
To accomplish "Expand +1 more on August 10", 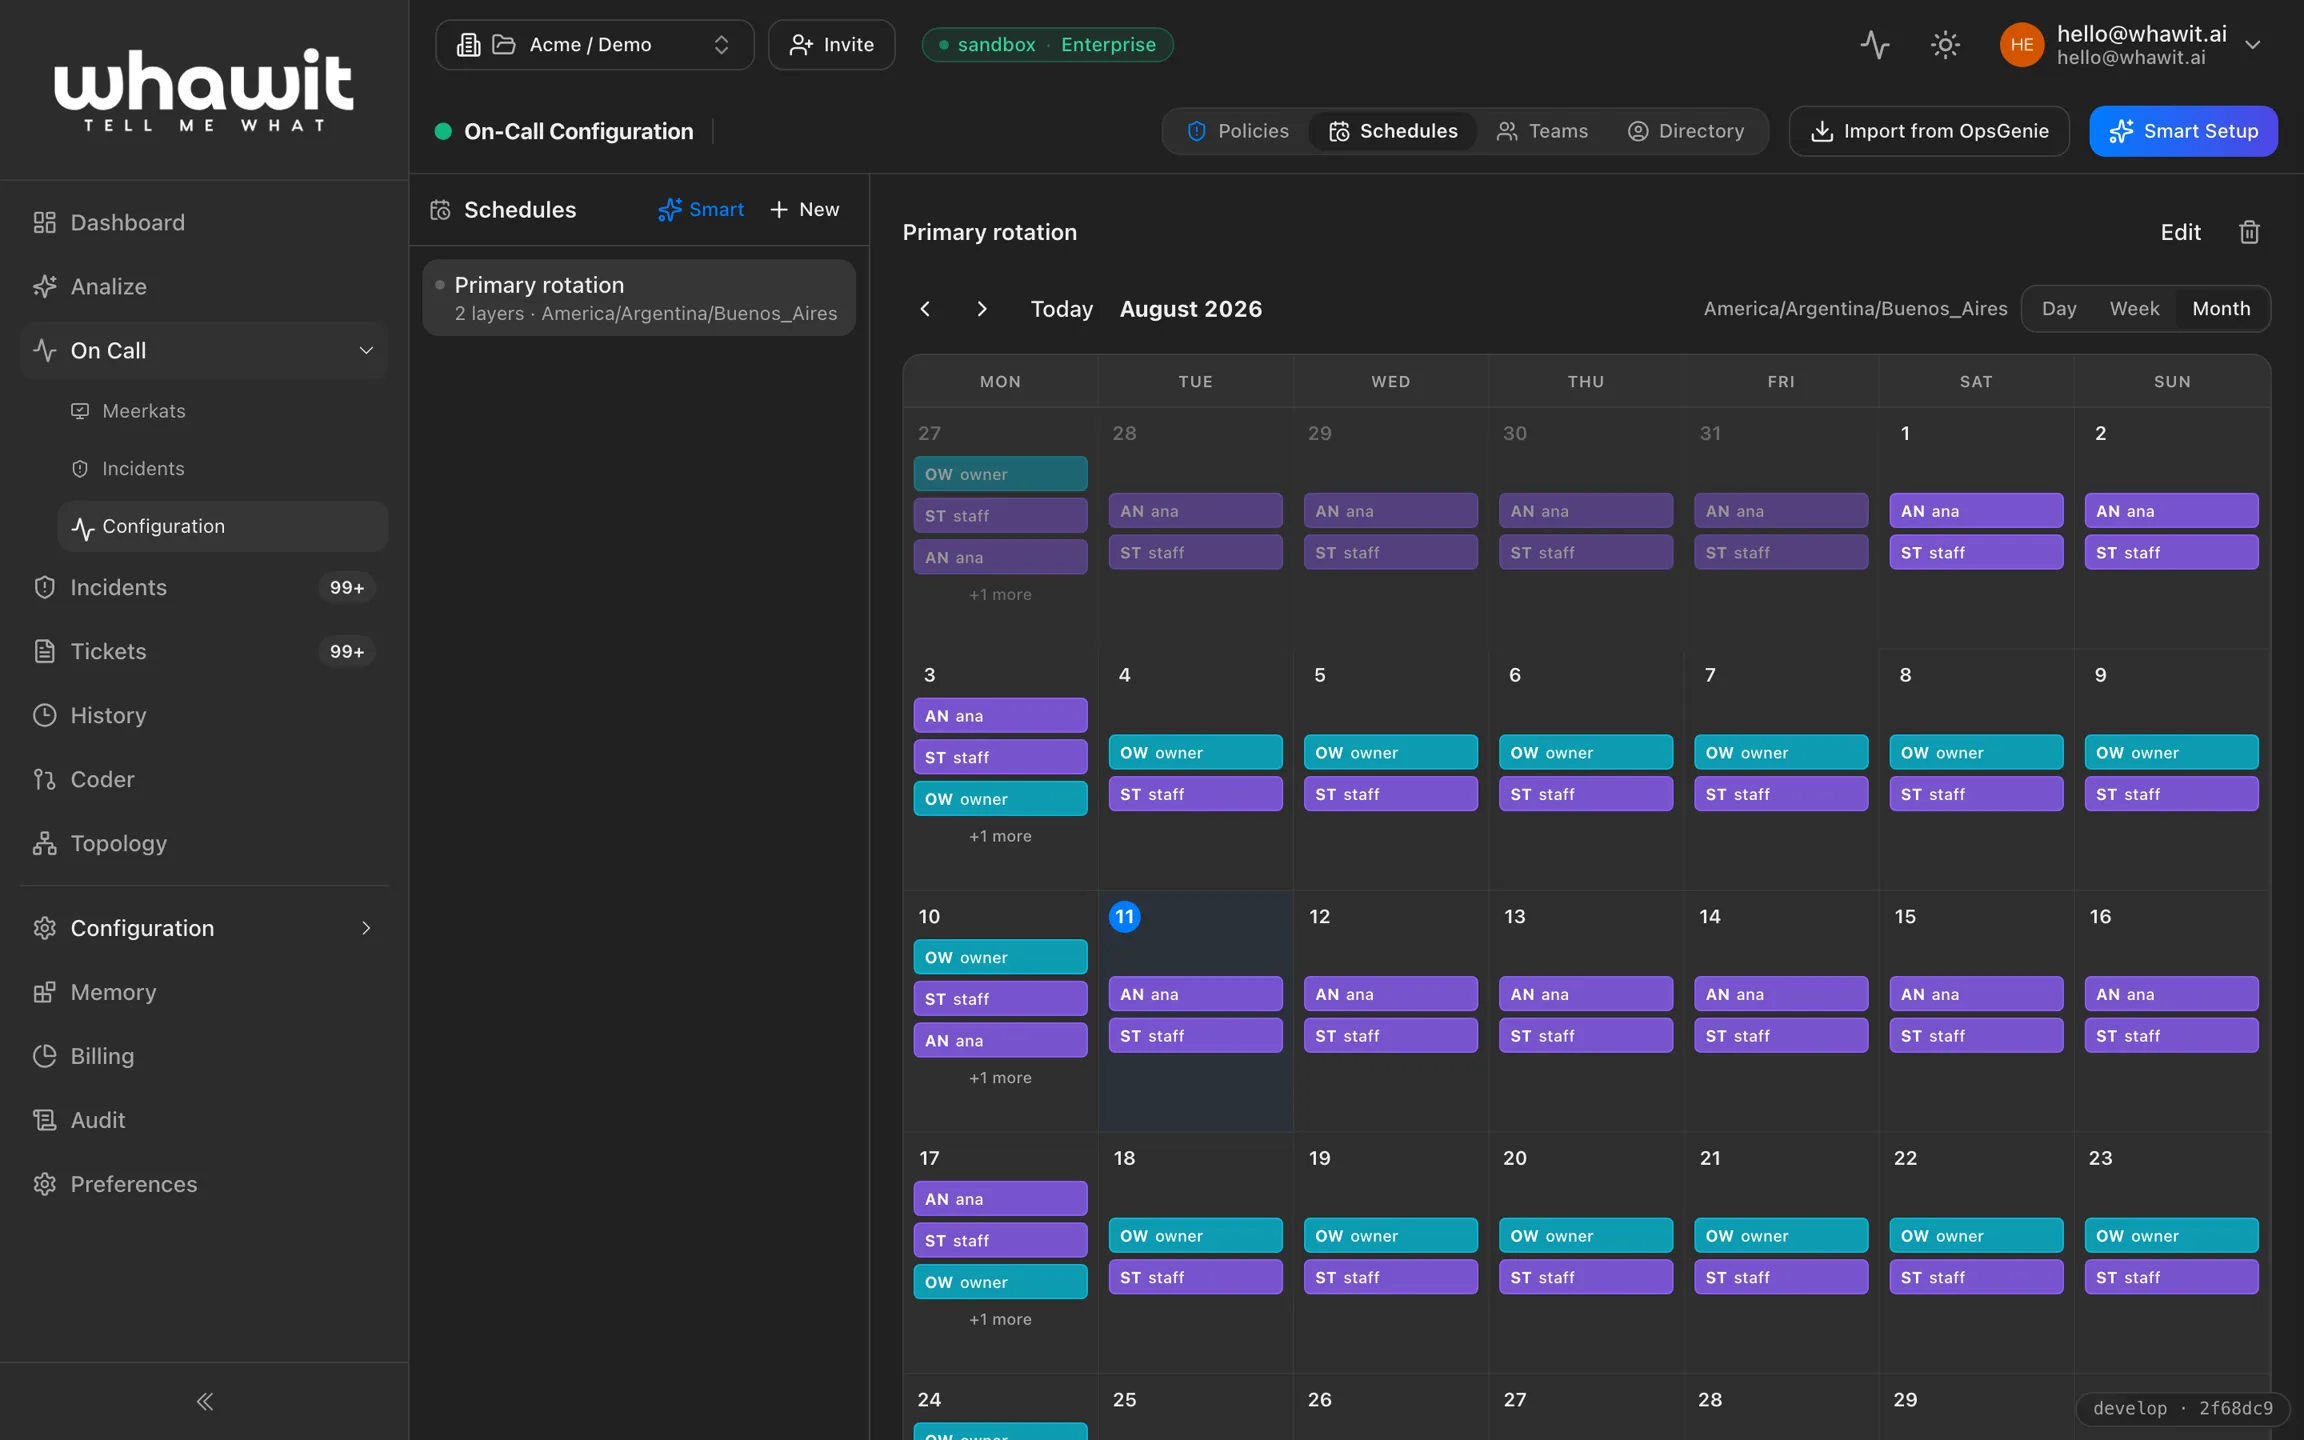I will click(x=1000, y=1077).
